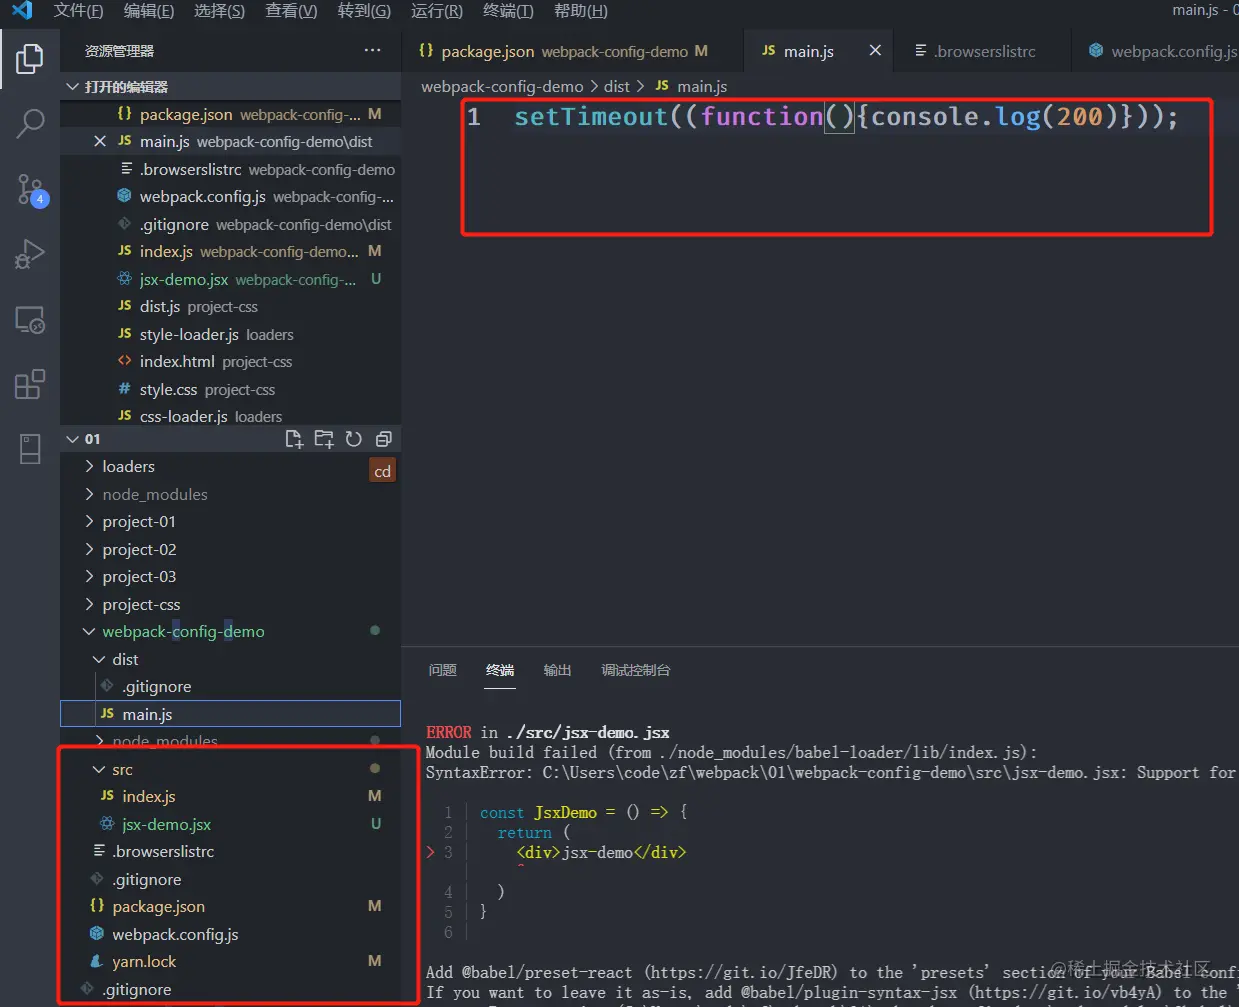Viewport: 1239px width, 1007px height.
Task: Close main.js in the open editors list
Action: [100, 142]
